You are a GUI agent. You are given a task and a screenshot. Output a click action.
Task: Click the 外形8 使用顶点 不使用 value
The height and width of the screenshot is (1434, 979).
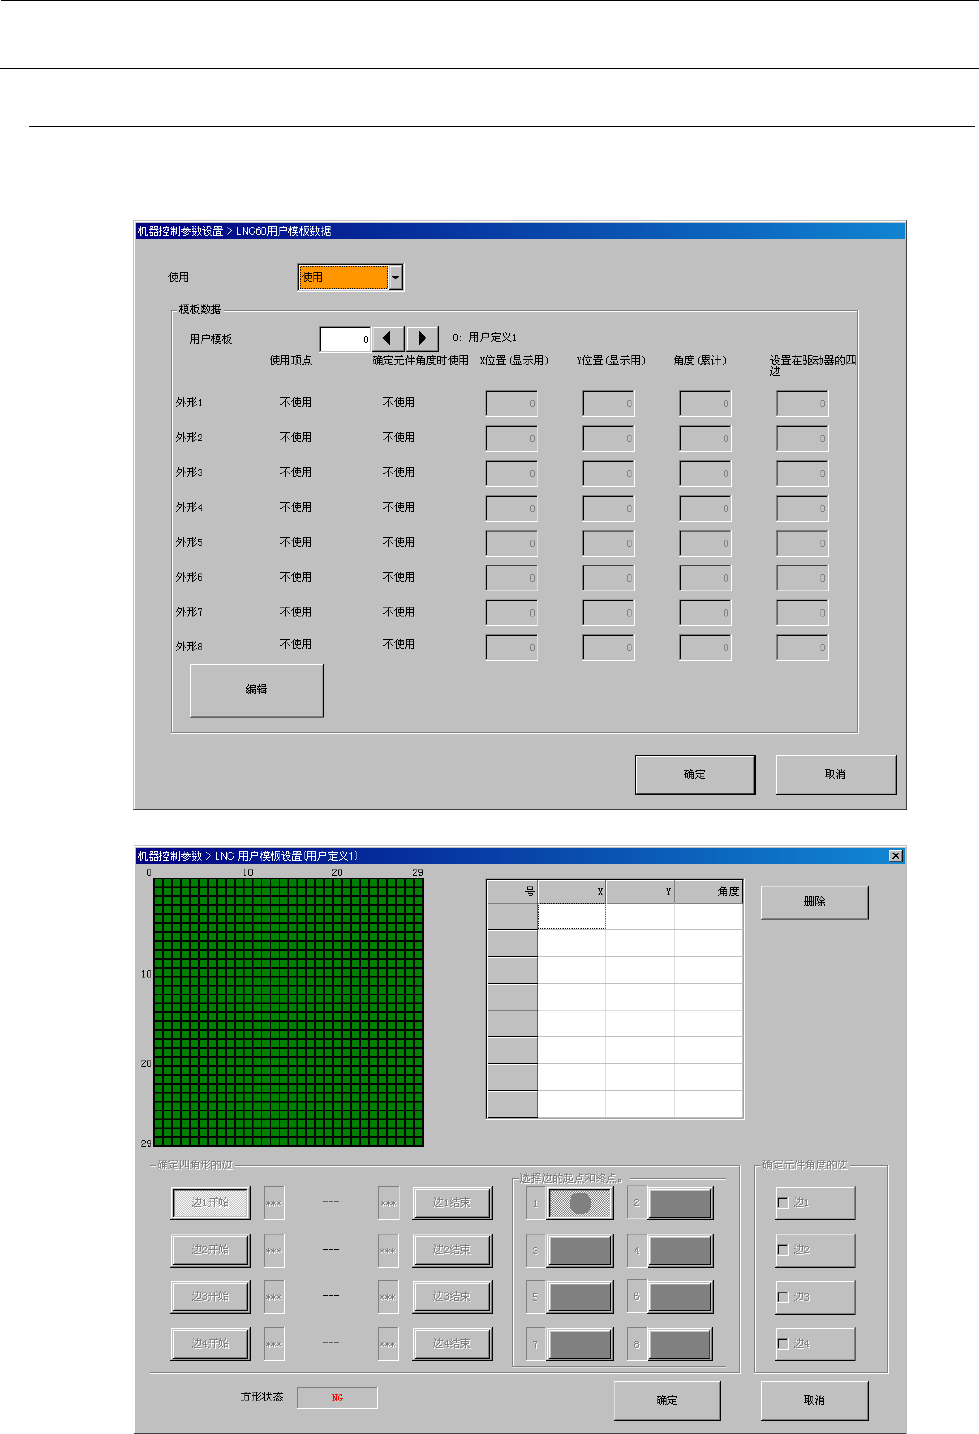click(296, 644)
